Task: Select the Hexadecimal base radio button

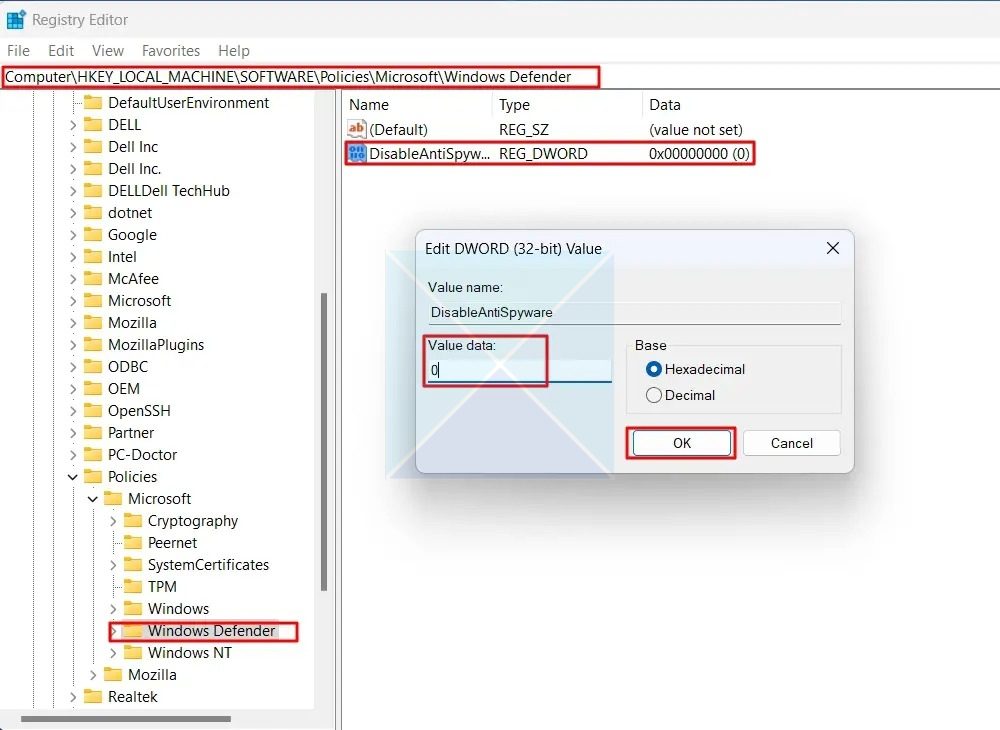Action: pos(655,368)
